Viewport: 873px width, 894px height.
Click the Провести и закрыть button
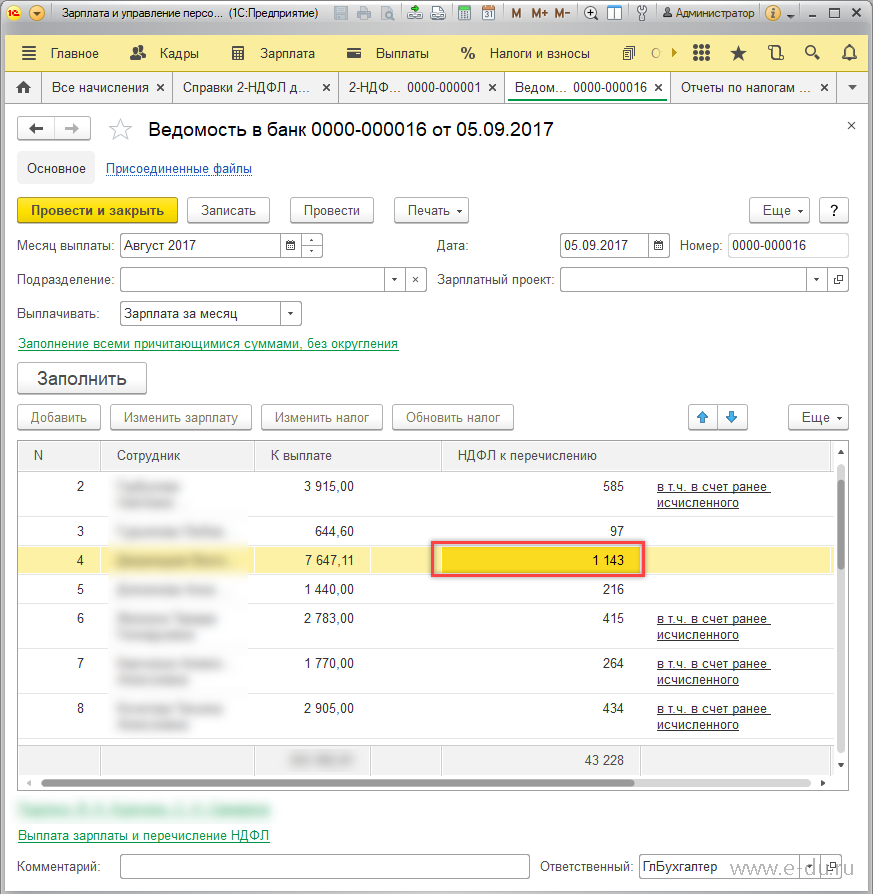point(98,210)
